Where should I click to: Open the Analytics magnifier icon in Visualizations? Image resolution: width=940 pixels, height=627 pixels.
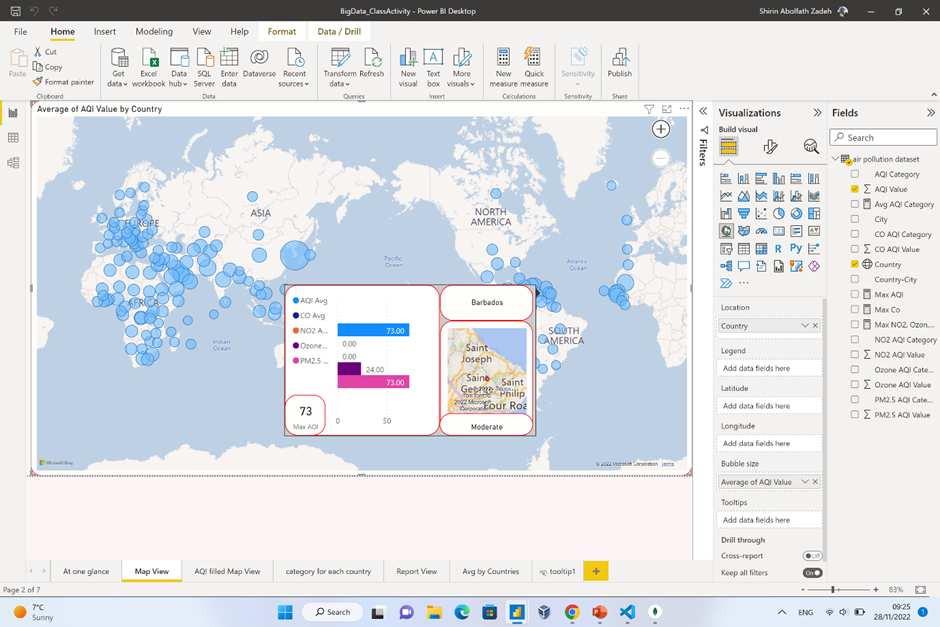[810, 146]
